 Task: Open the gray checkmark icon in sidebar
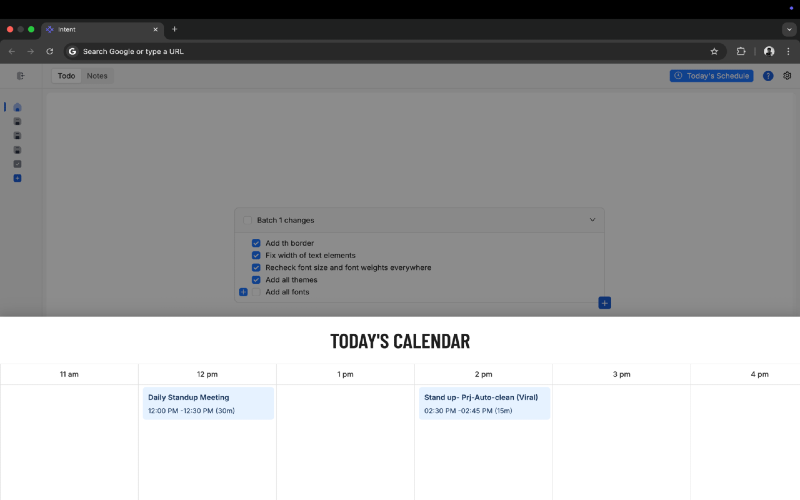pos(17,164)
